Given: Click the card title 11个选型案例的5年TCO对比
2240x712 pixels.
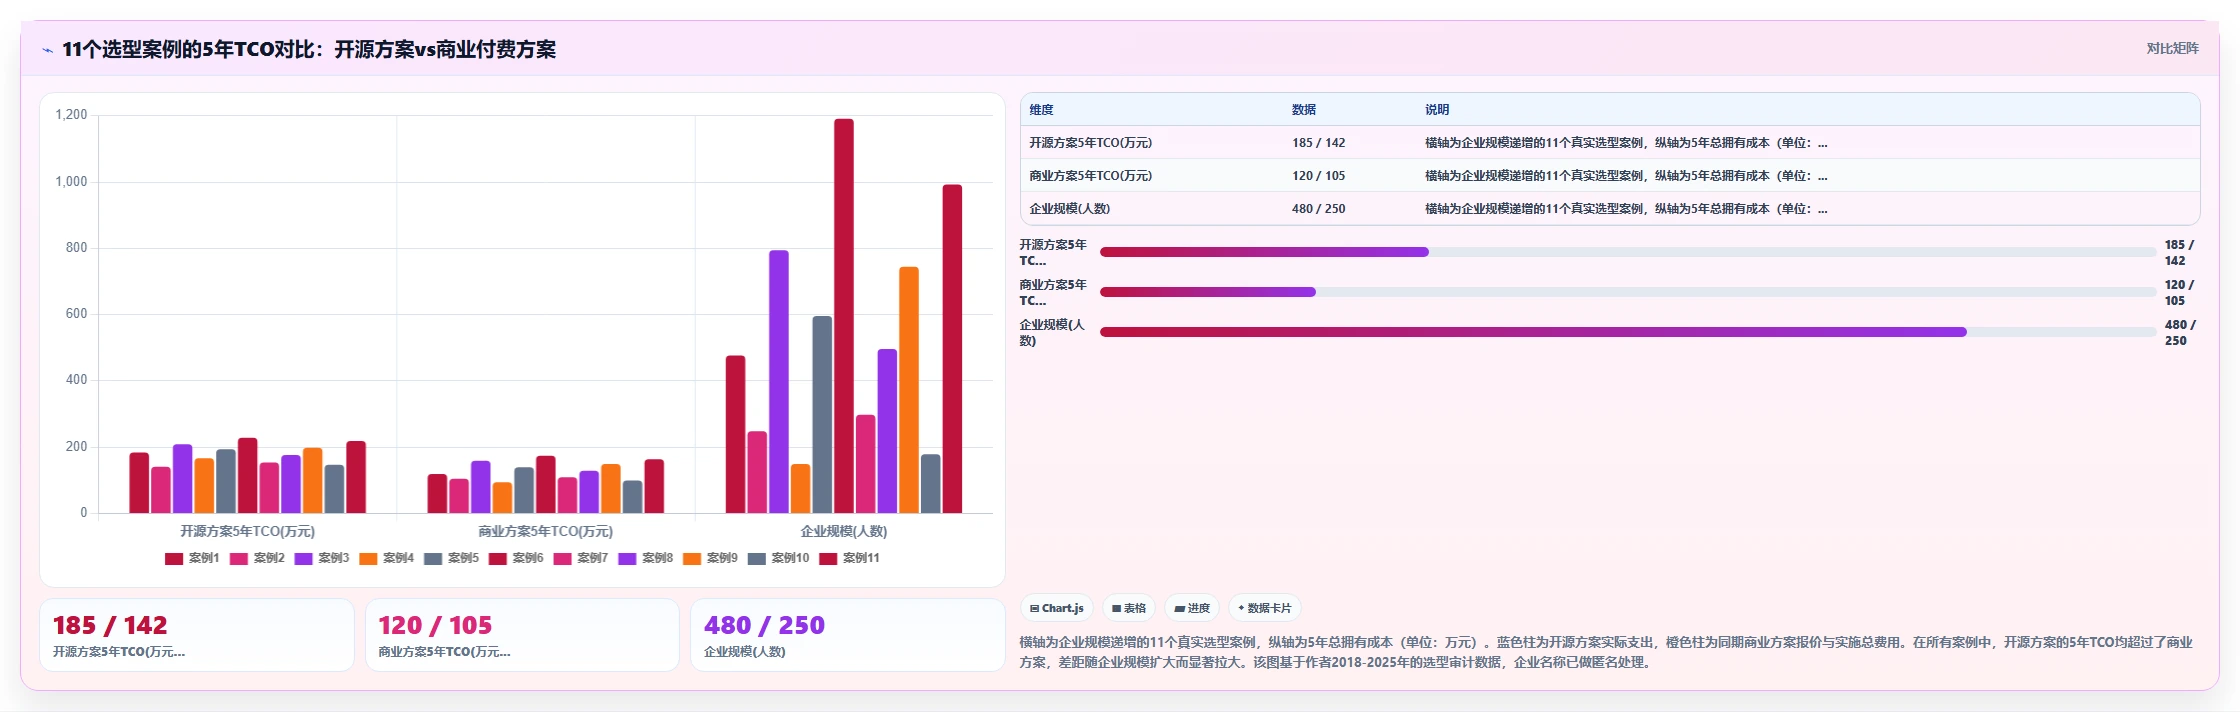Looking at the screenshot, I should (309, 50).
